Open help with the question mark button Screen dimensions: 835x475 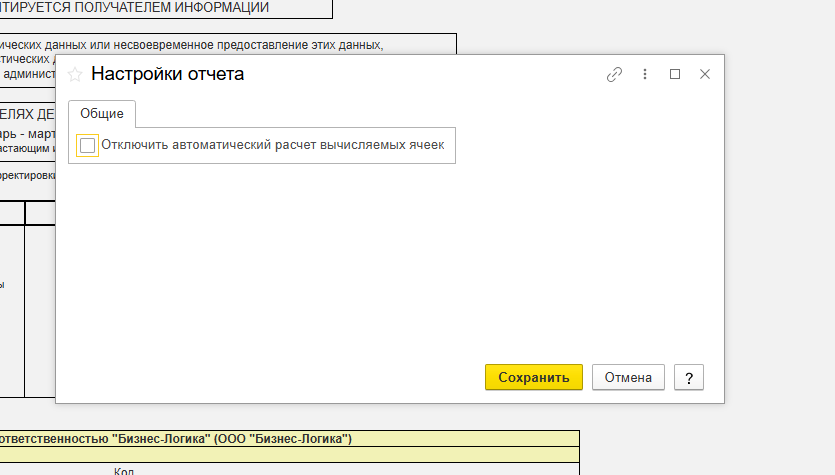point(689,377)
